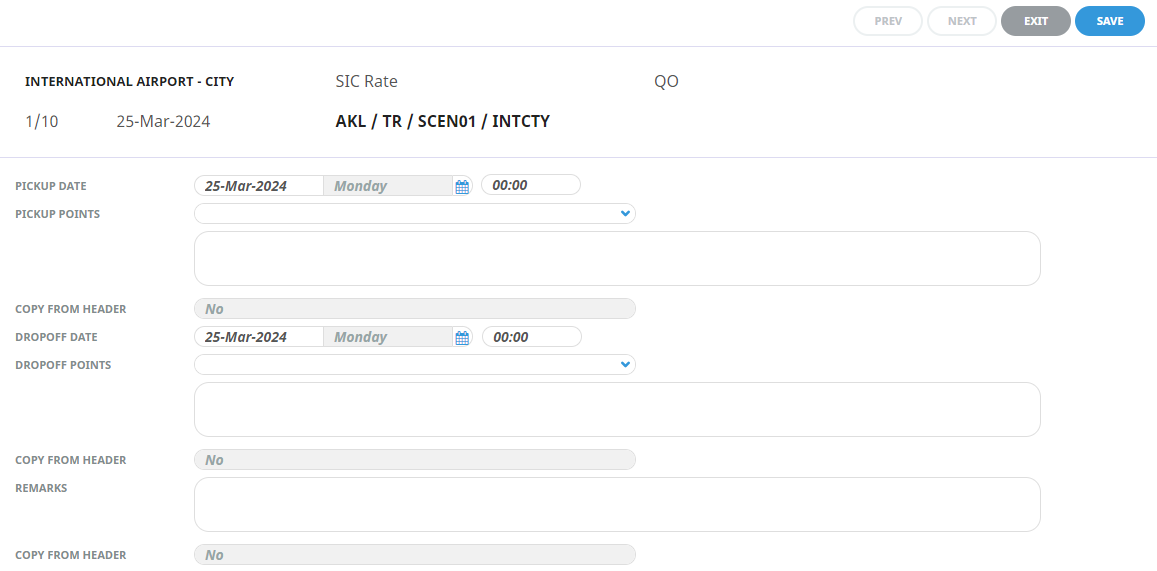Click the pickup weekday field showing Monday
This screenshot has height=571, width=1157.
(x=387, y=186)
